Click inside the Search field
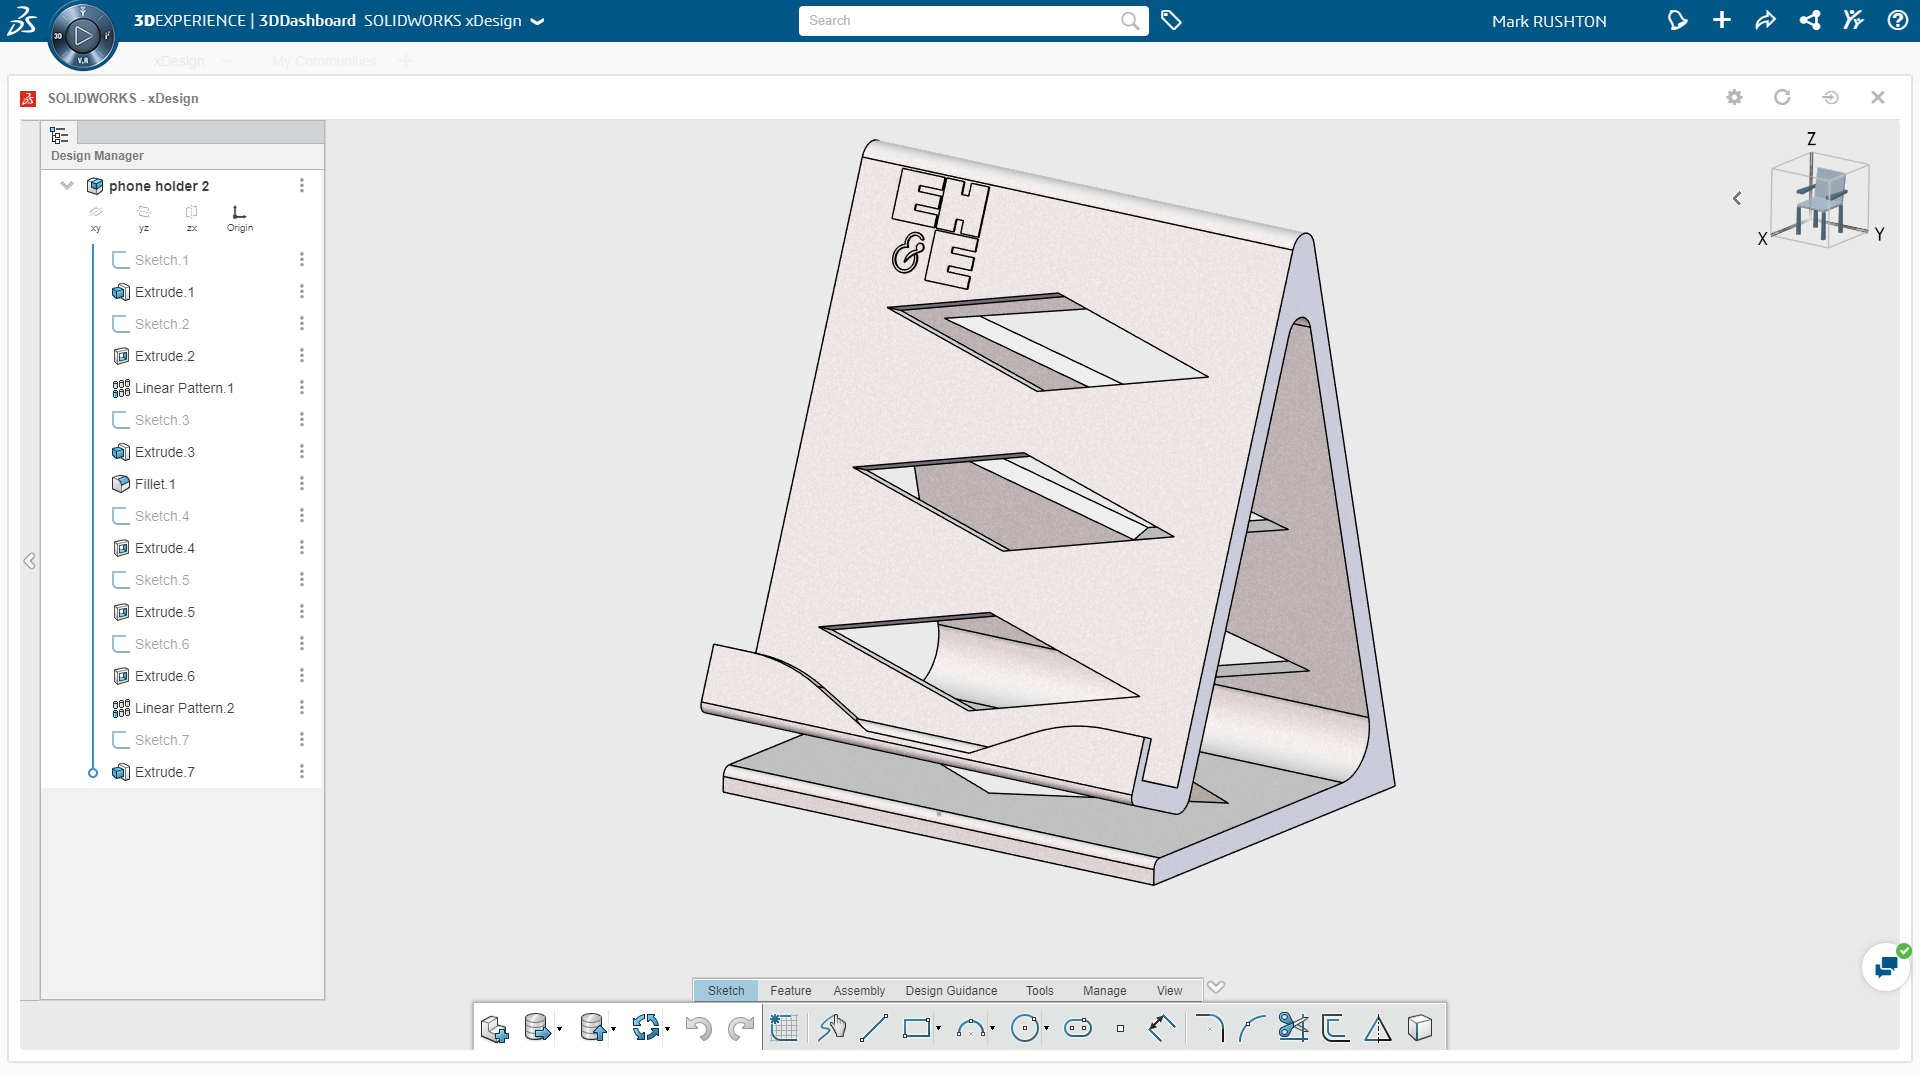1920x1075 pixels. 960,20
